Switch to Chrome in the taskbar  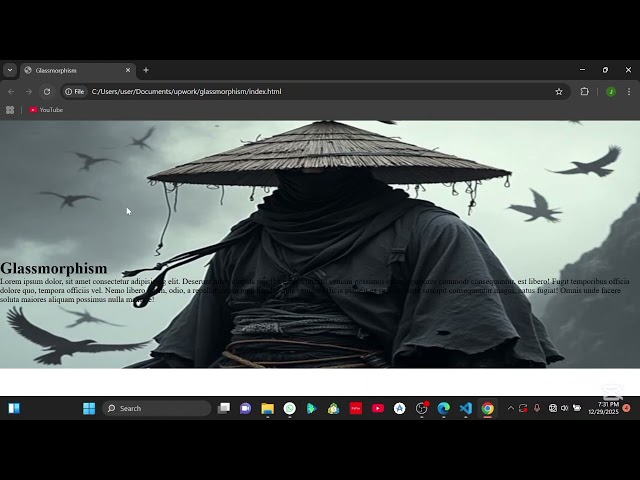click(x=487, y=408)
